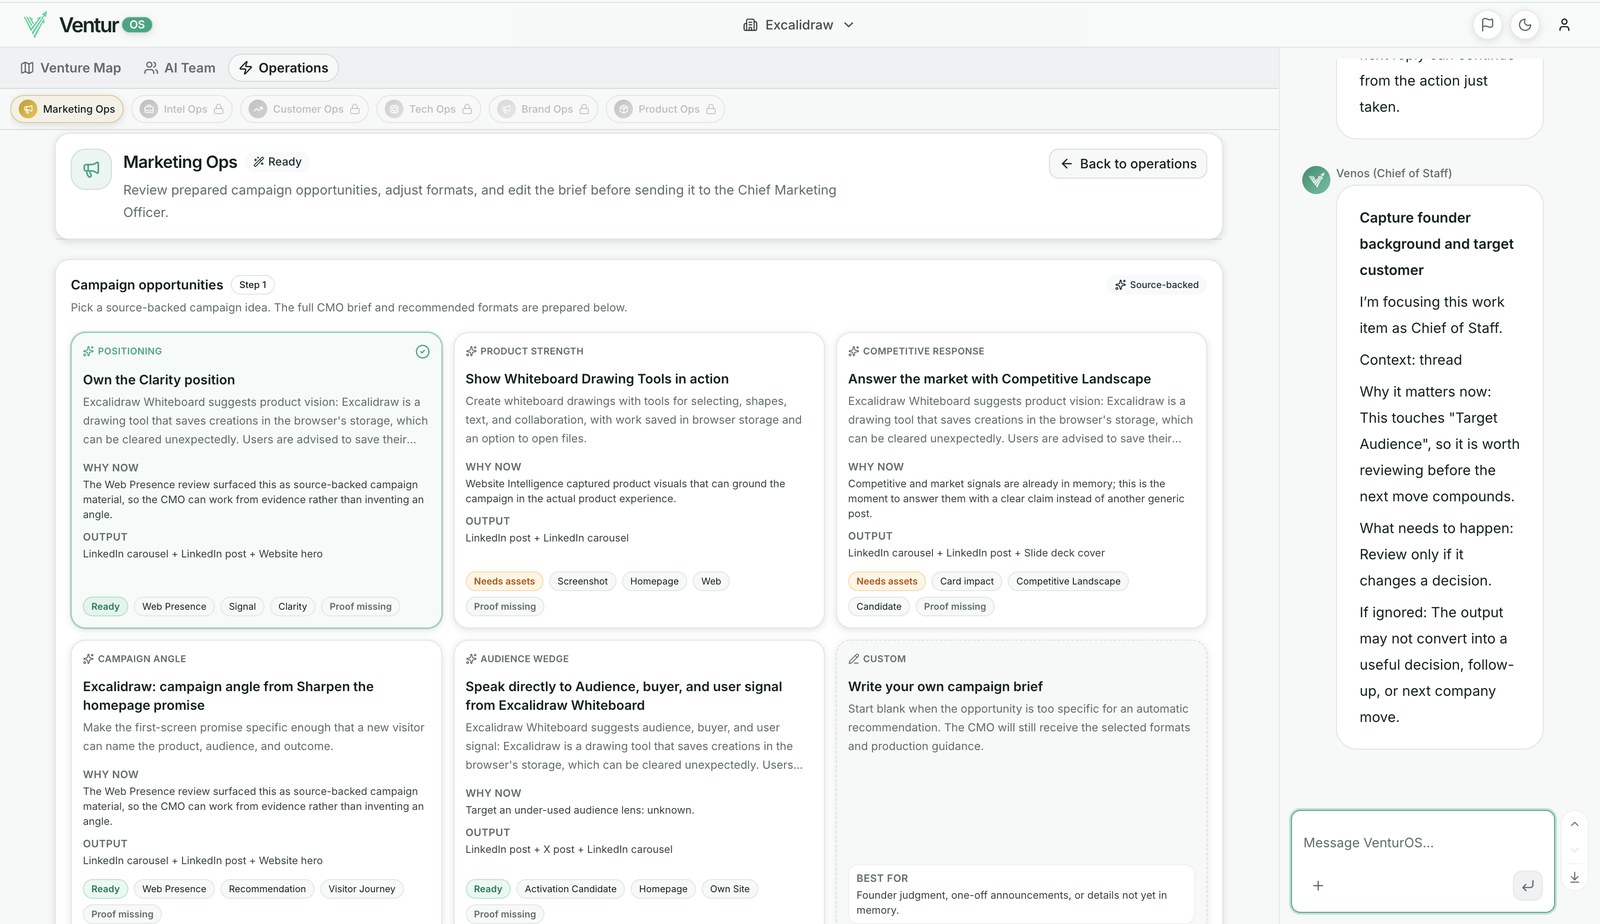Click the Step 1 badge

point(253,285)
